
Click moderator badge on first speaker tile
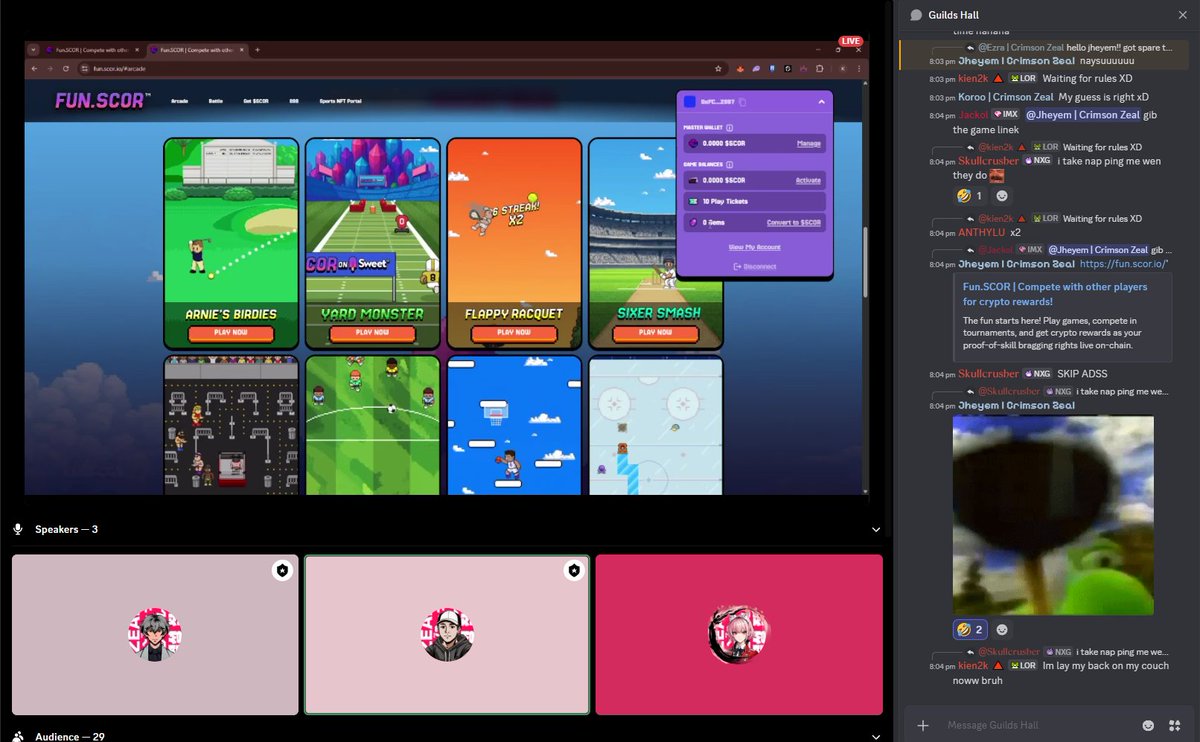click(x=282, y=570)
